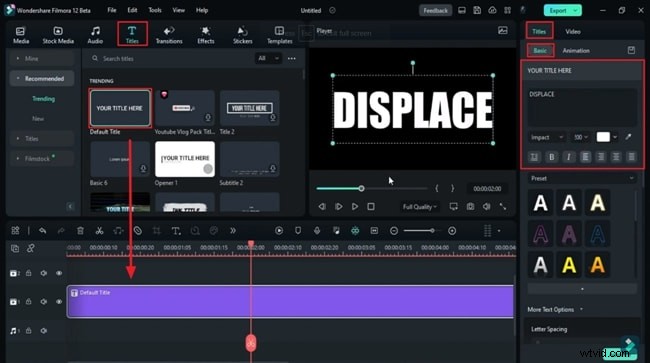Click the text tool icon in timeline toolbar
The width and height of the screenshot is (650, 363).
pos(176,230)
